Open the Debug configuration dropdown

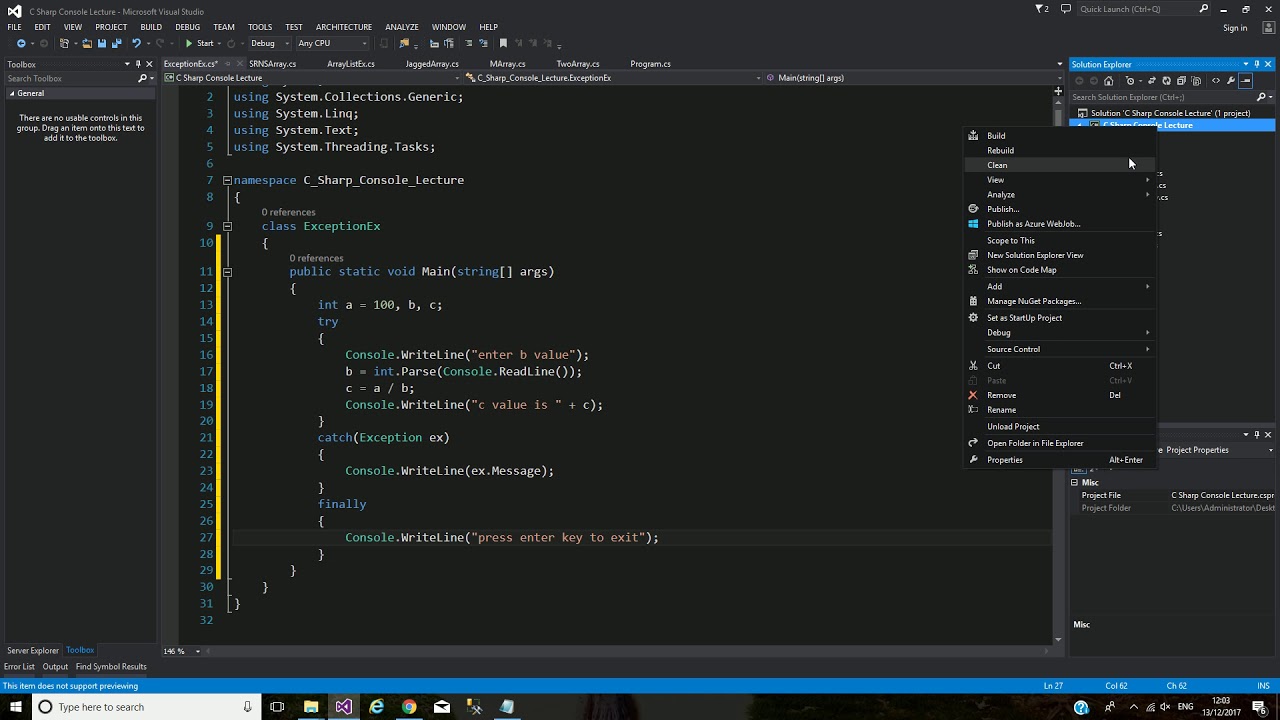(x=269, y=43)
